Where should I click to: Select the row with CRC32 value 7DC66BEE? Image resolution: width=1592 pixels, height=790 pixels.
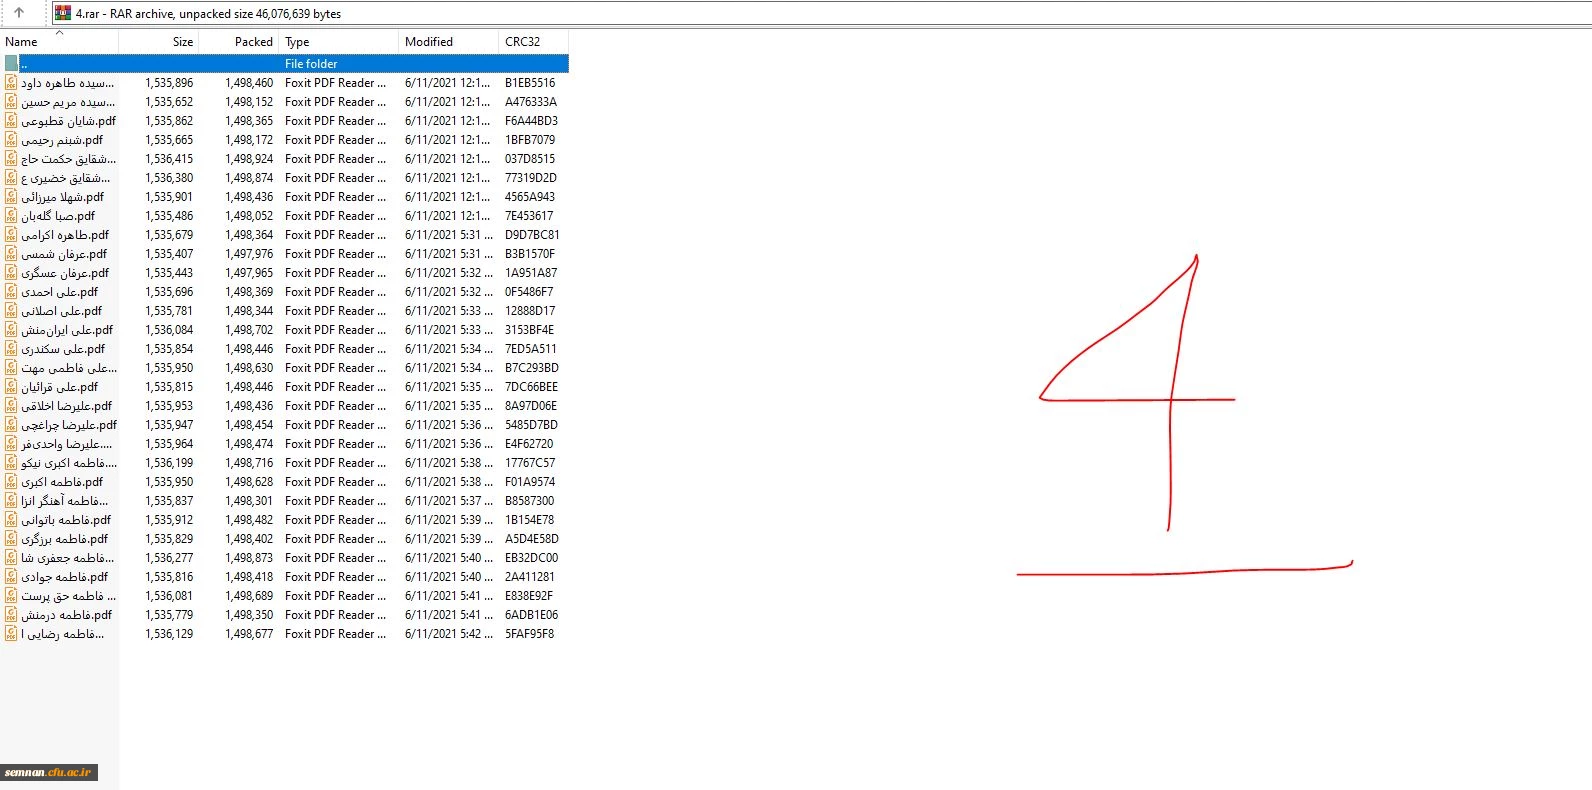[531, 387]
